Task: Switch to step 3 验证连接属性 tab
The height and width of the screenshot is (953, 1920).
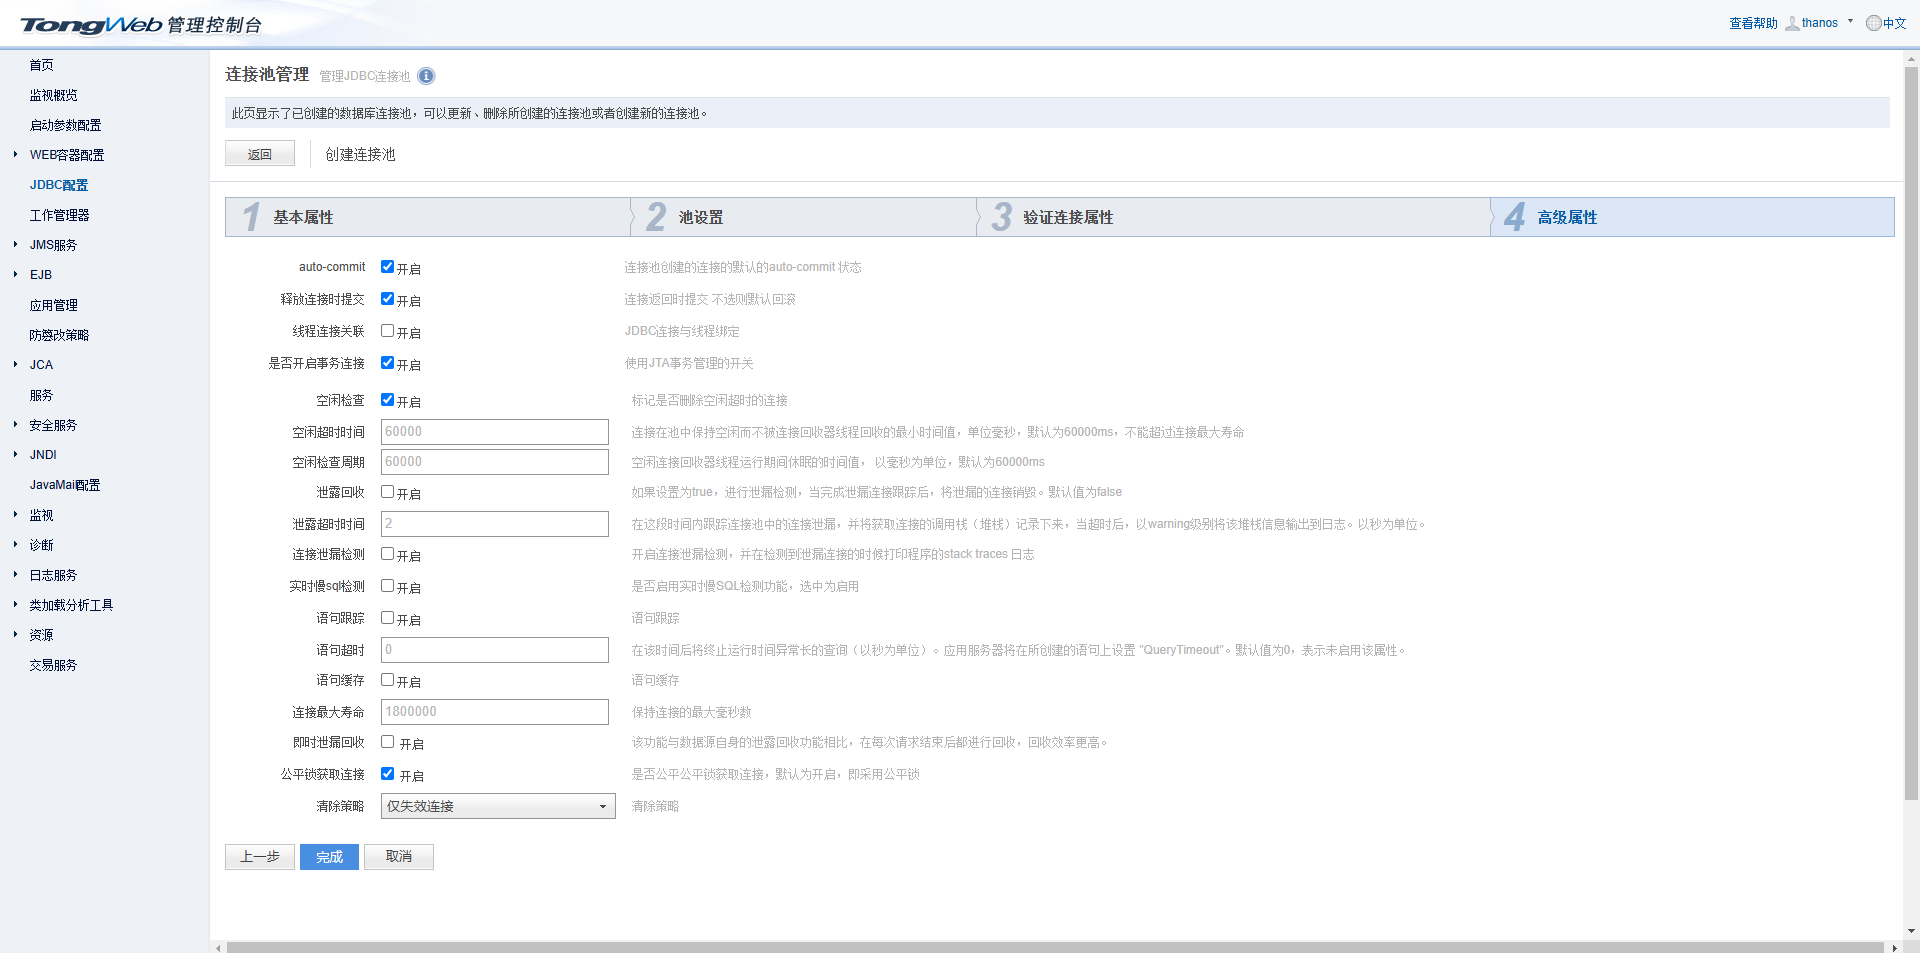Action: tap(1234, 217)
